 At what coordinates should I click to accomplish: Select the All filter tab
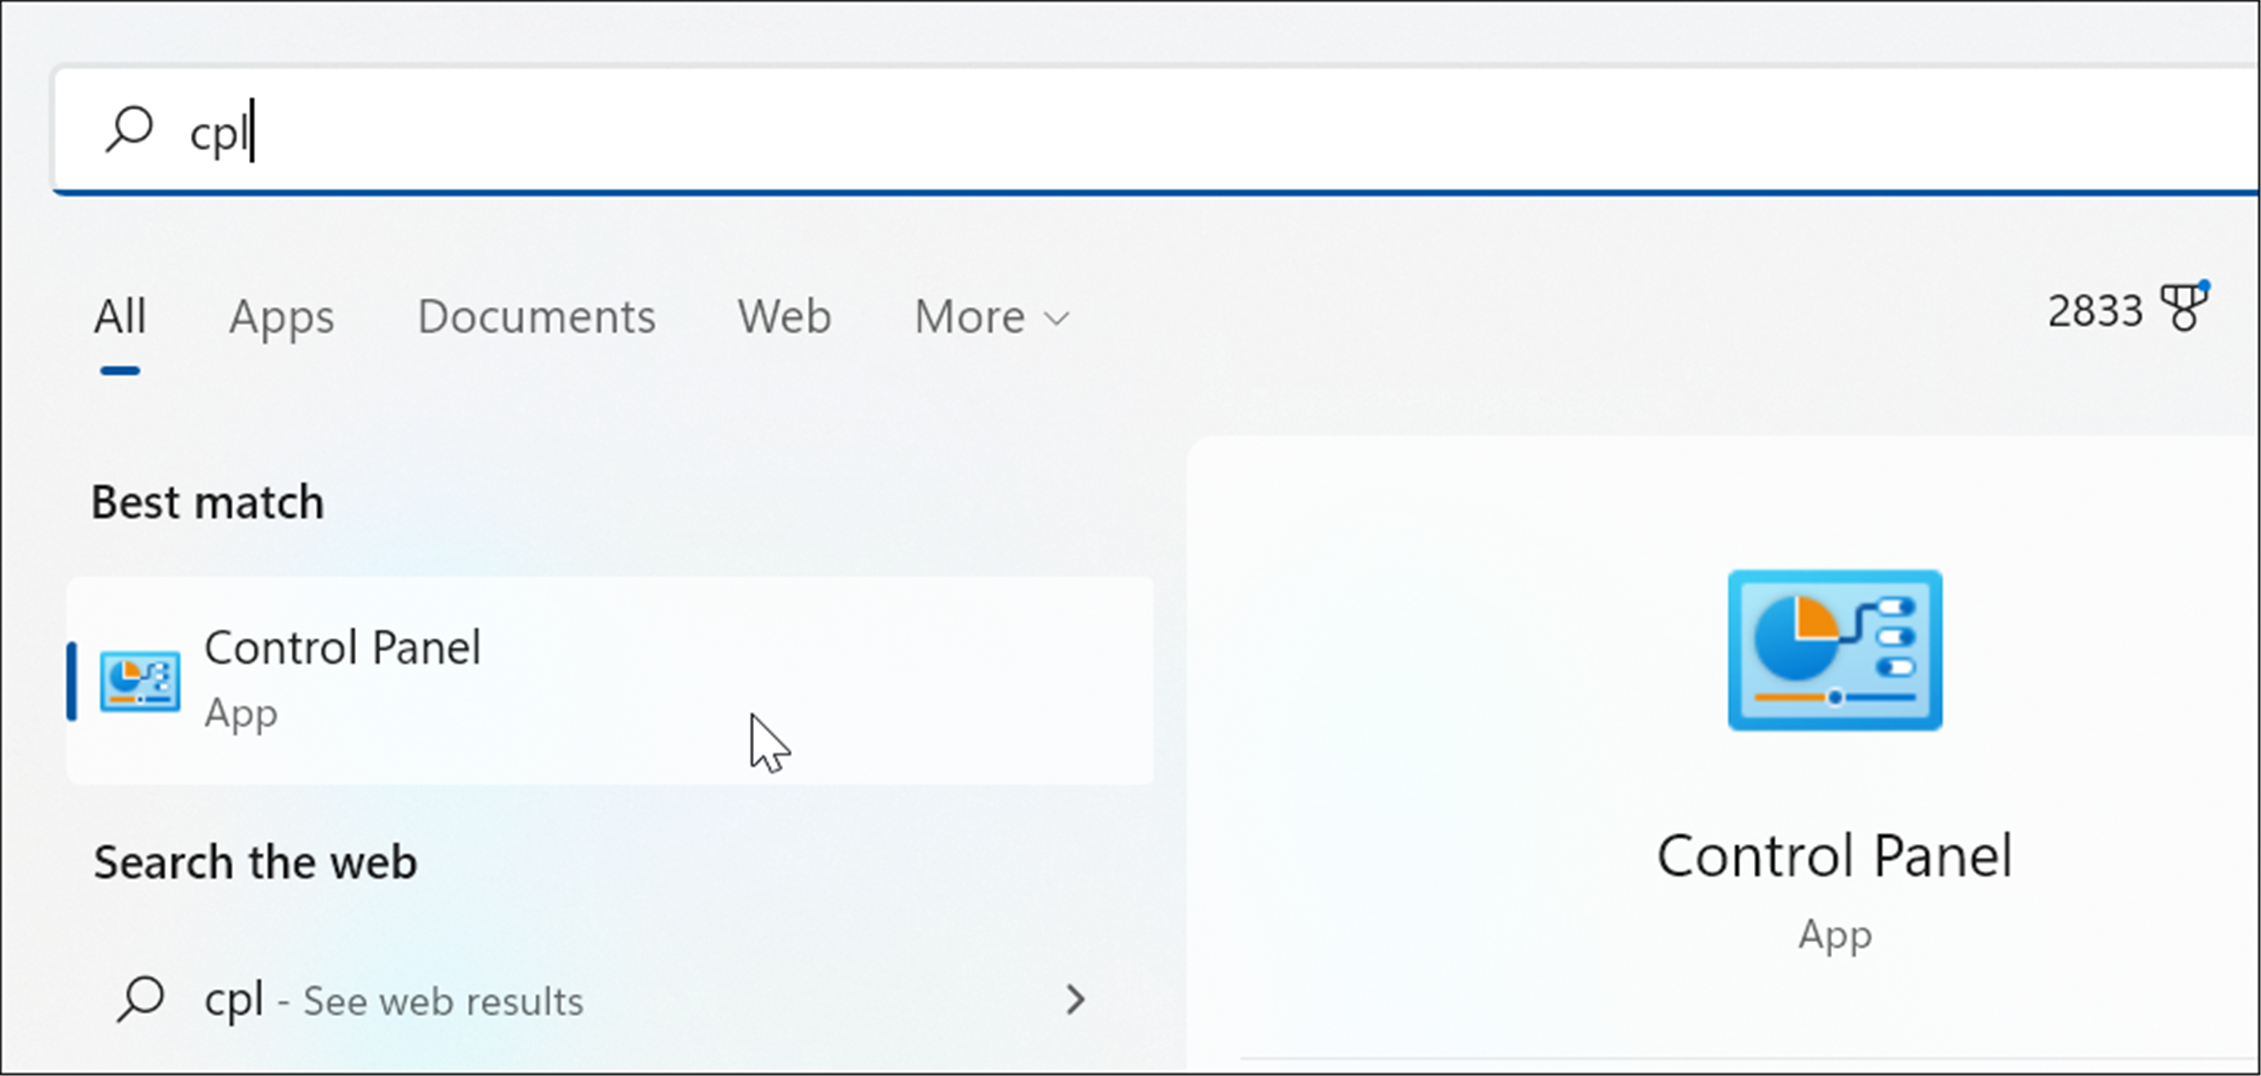(x=119, y=315)
